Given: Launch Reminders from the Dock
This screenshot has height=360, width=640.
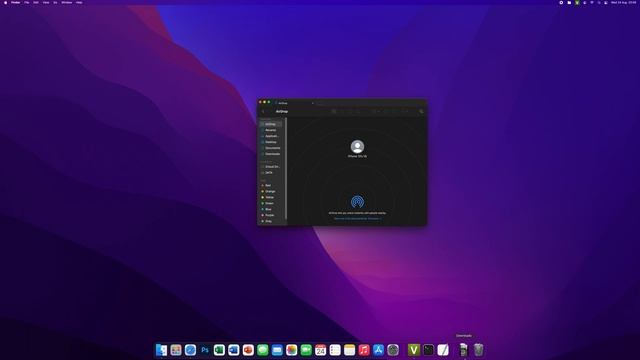Looking at the screenshot, I should (335, 350).
